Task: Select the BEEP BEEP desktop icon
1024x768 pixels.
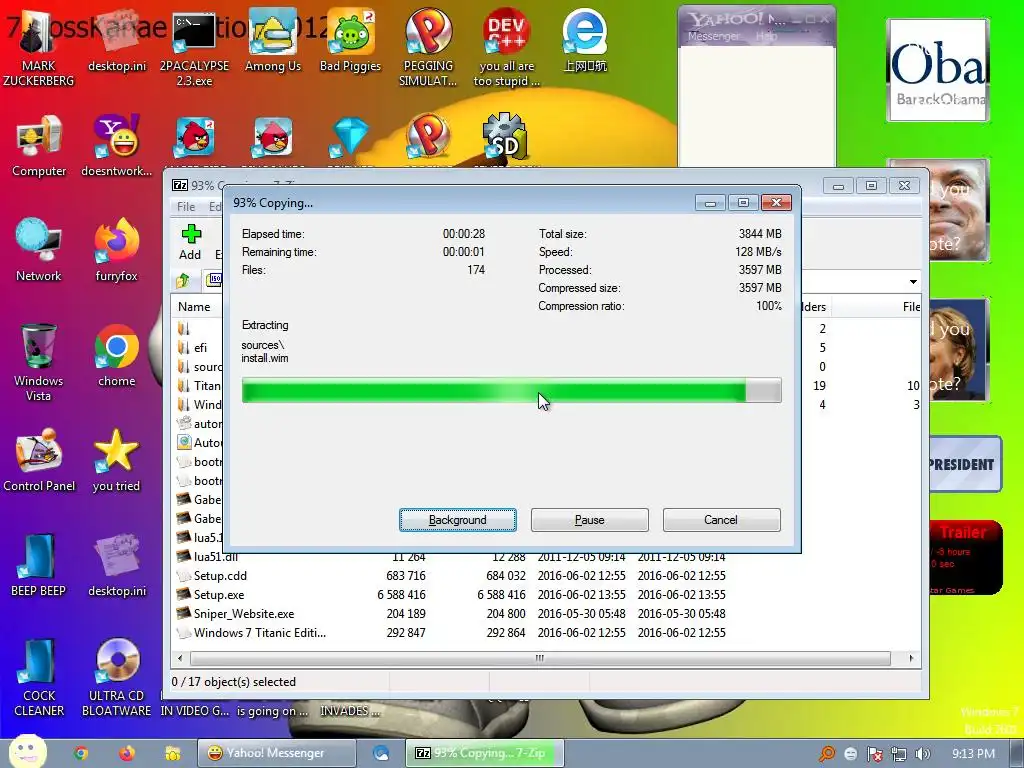Action: tap(39, 566)
